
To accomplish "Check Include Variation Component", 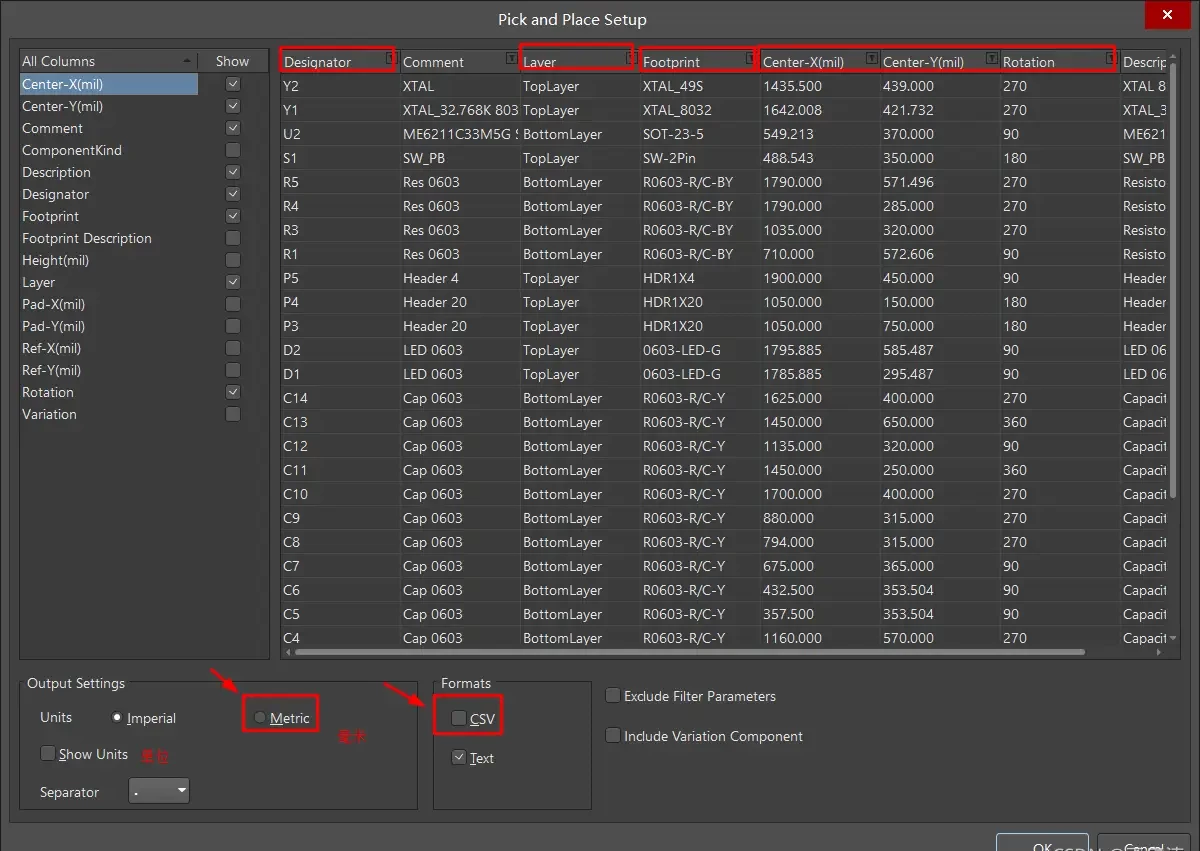I will point(613,736).
